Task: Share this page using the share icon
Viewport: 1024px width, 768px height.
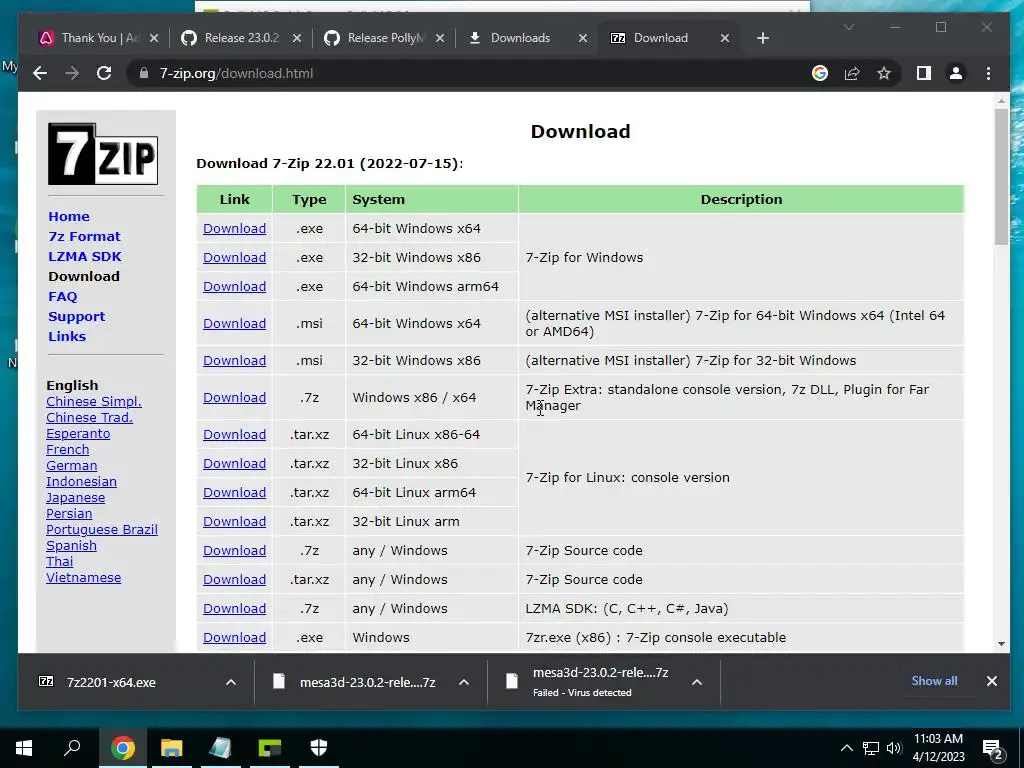Action: (852, 73)
